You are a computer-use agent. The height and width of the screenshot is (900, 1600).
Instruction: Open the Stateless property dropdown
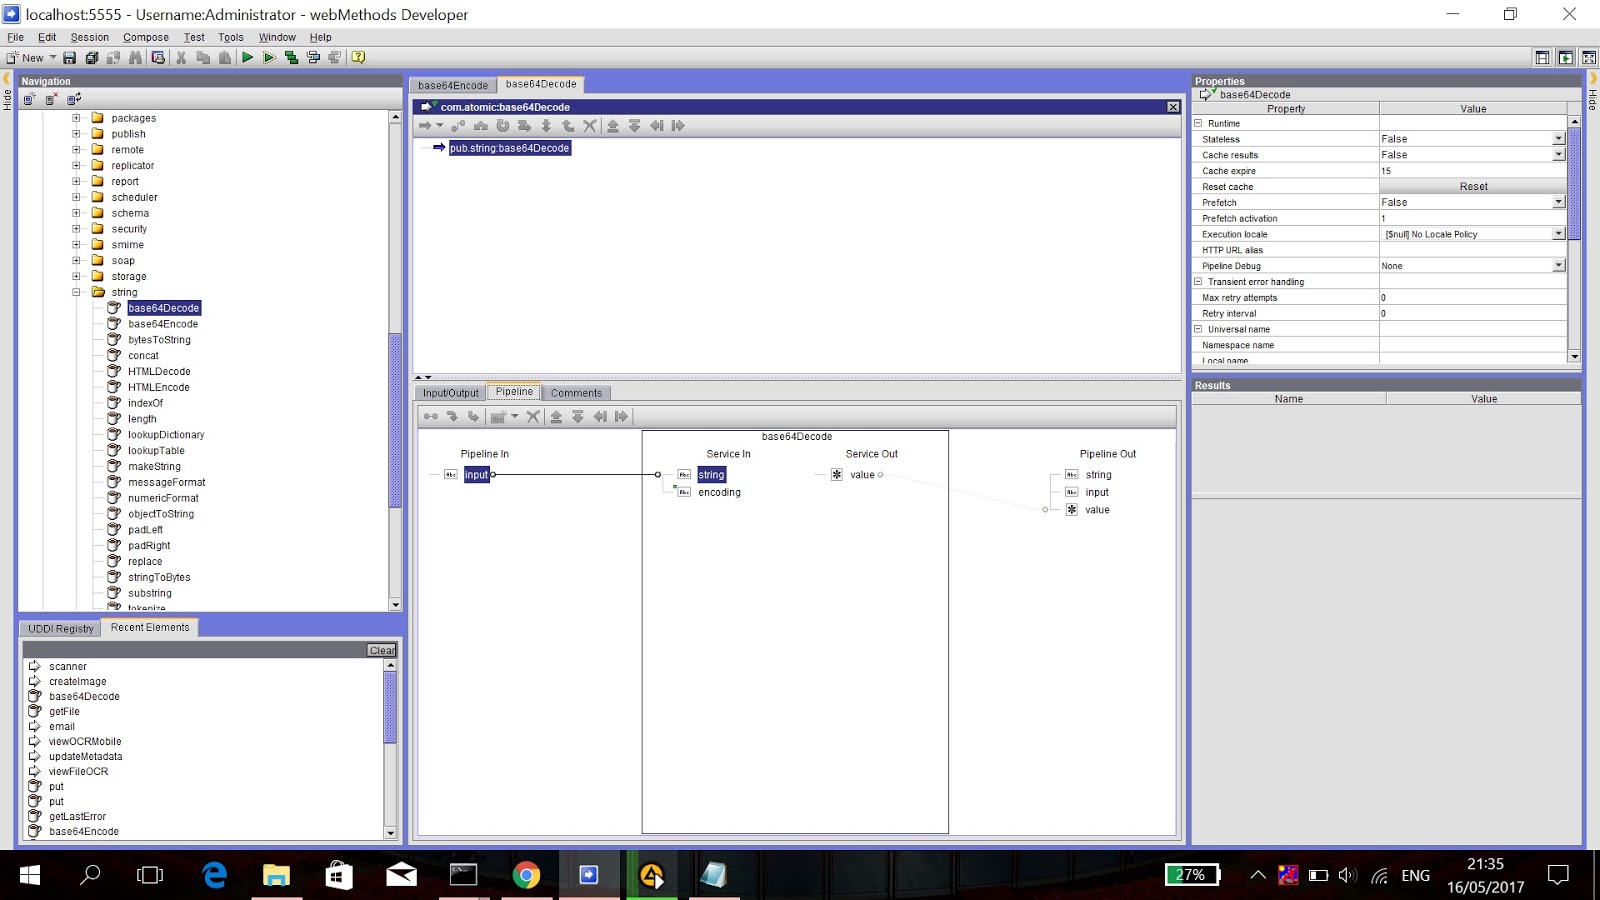tap(1561, 139)
